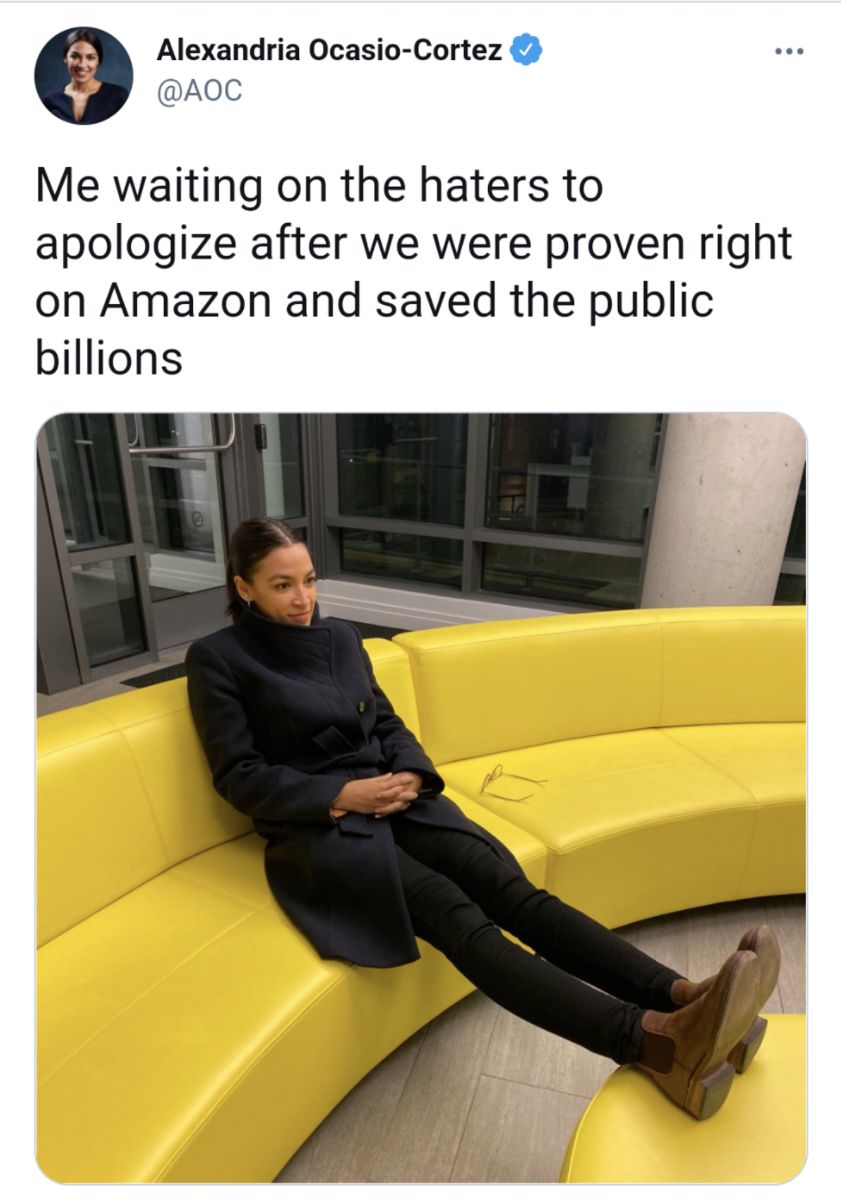Viewport: 841px width, 1200px height.
Task: Click the Alexandria Ocasio-Cortez display name
Action: click(330, 50)
